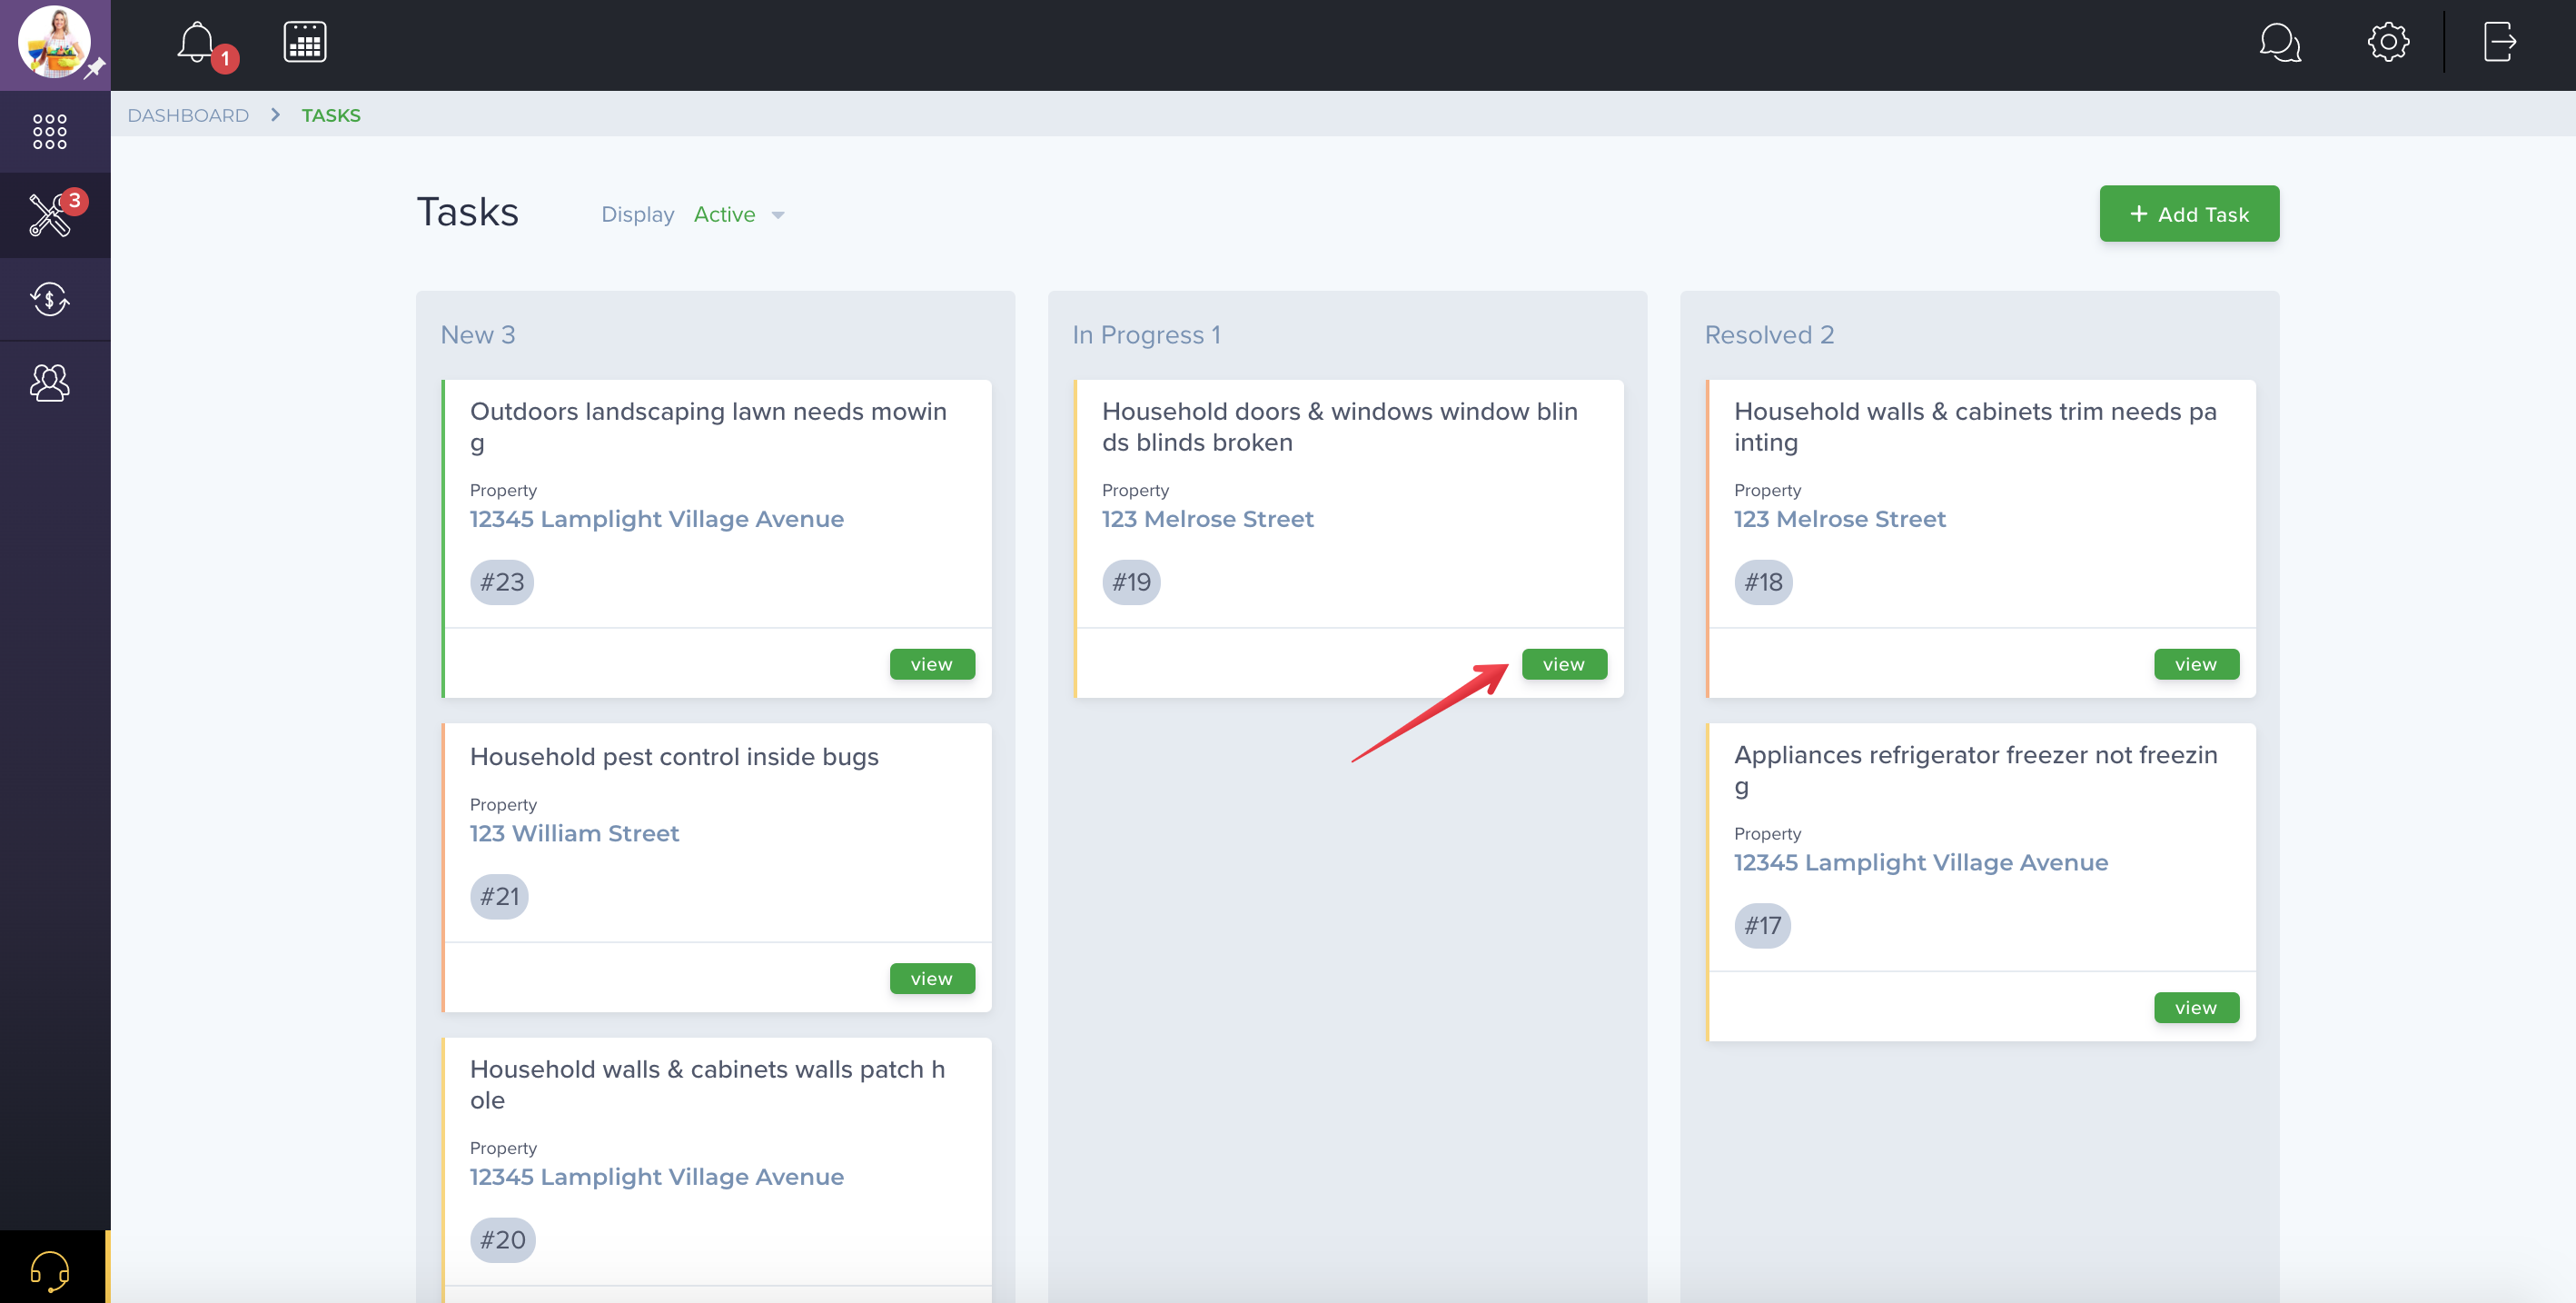This screenshot has height=1303, width=2576.
Task: View task #19 blinds broken
Action: (x=1564, y=664)
